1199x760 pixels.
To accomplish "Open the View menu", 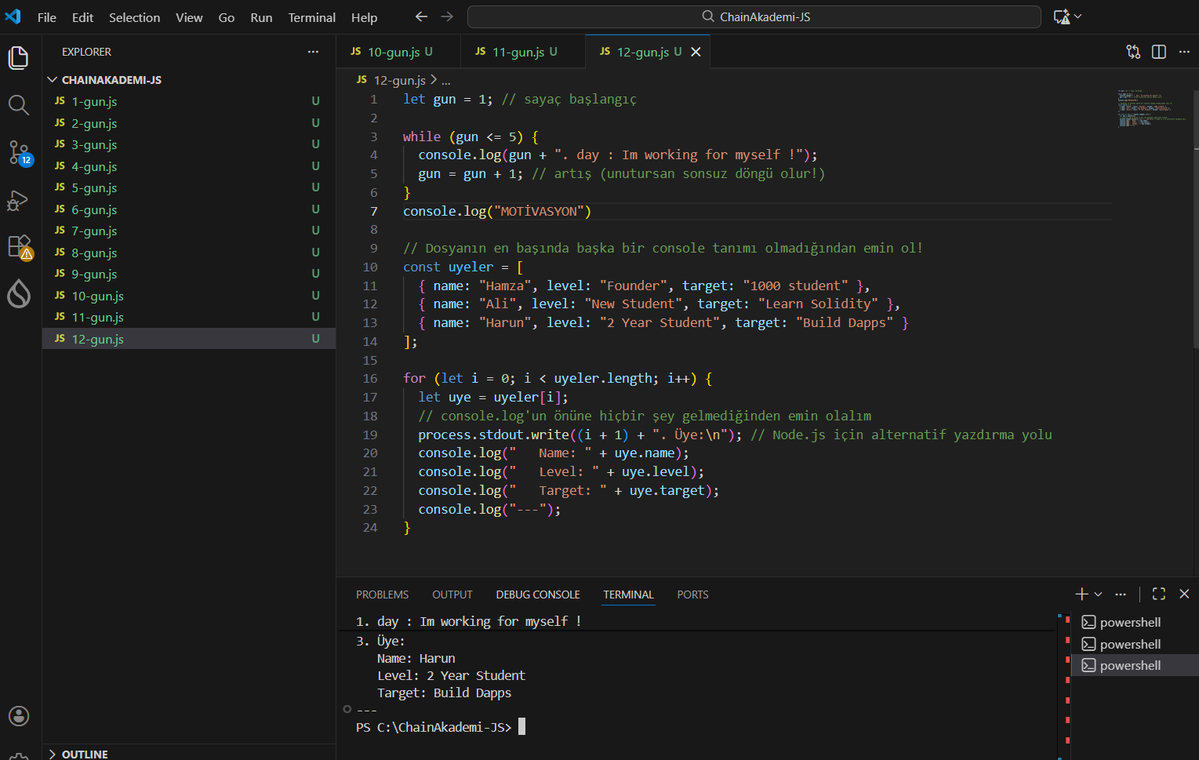I will coord(189,17).
